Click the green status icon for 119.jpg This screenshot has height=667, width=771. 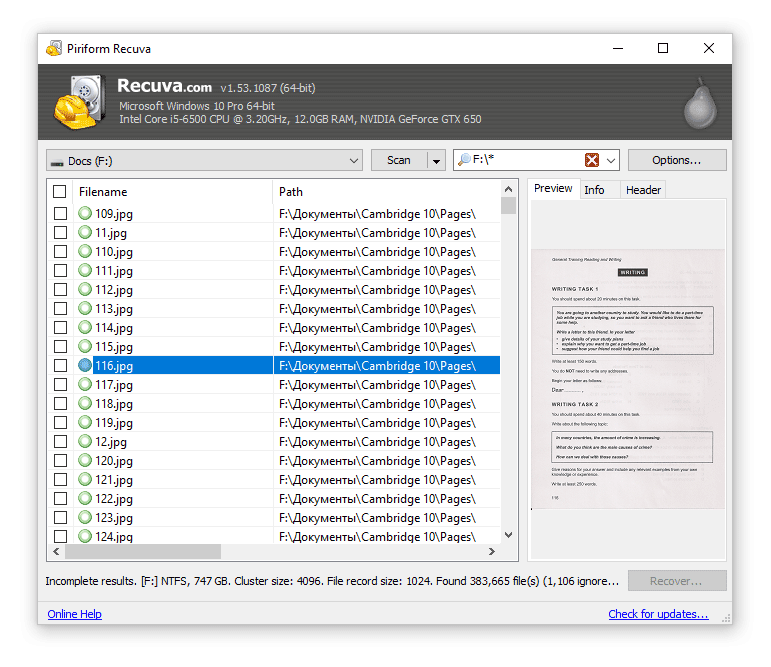(85, 423)
